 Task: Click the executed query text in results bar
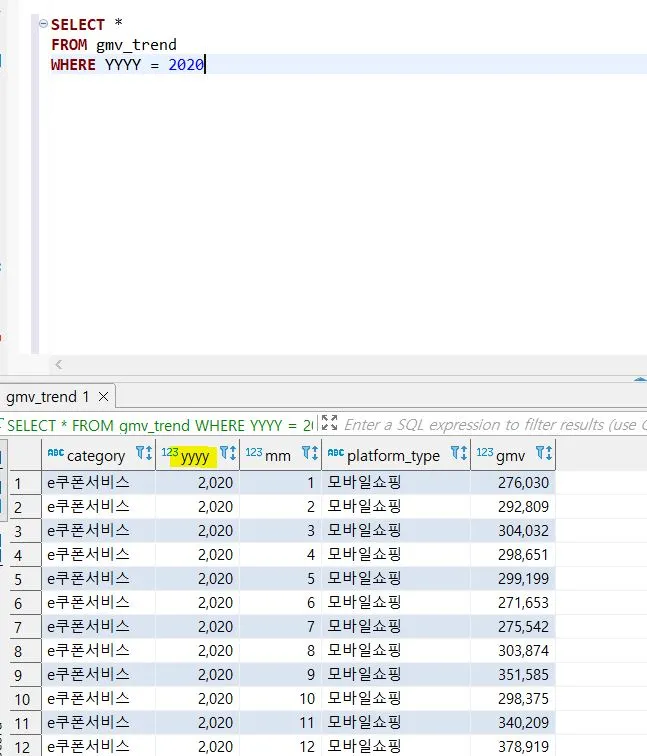[160, 426]
